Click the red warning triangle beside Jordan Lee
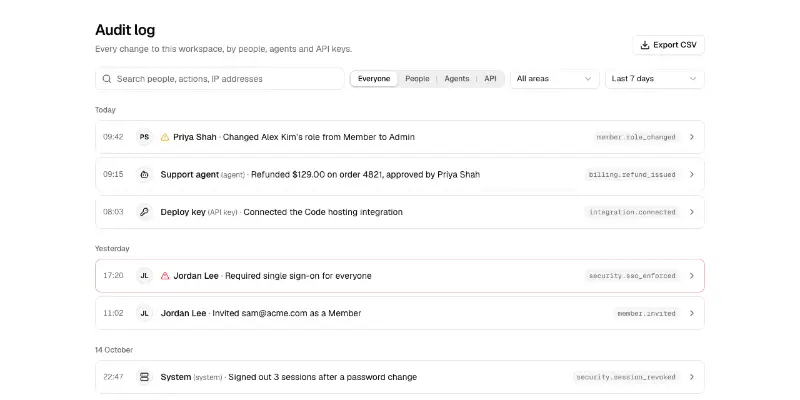 click(165, 276)
